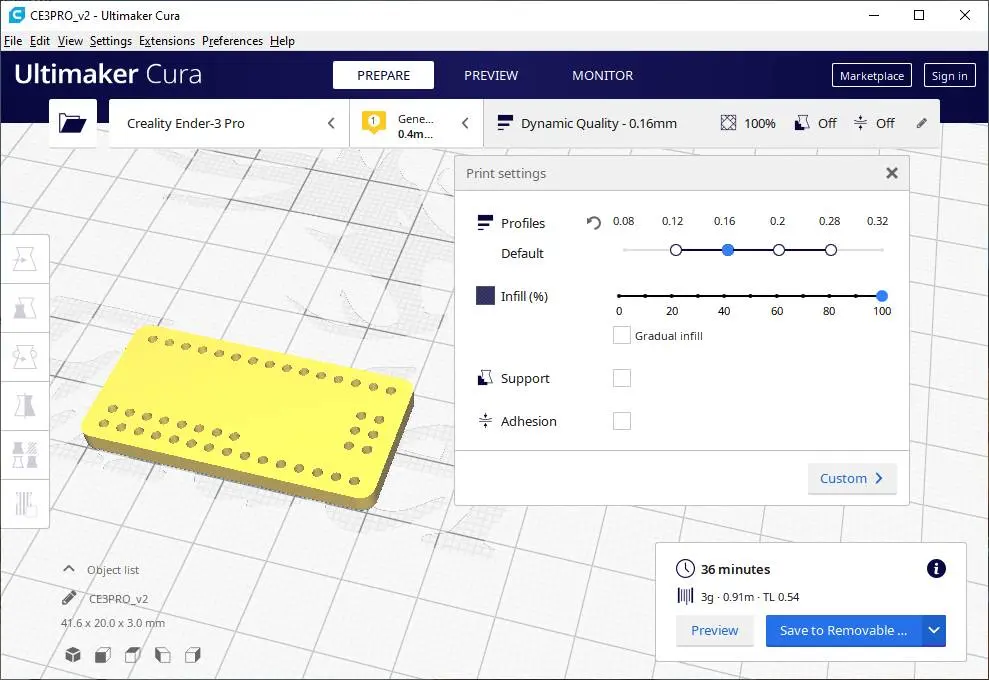The width and height of the screenshot is (989, 680).
Task: Open the File menu
Action: 13,41
